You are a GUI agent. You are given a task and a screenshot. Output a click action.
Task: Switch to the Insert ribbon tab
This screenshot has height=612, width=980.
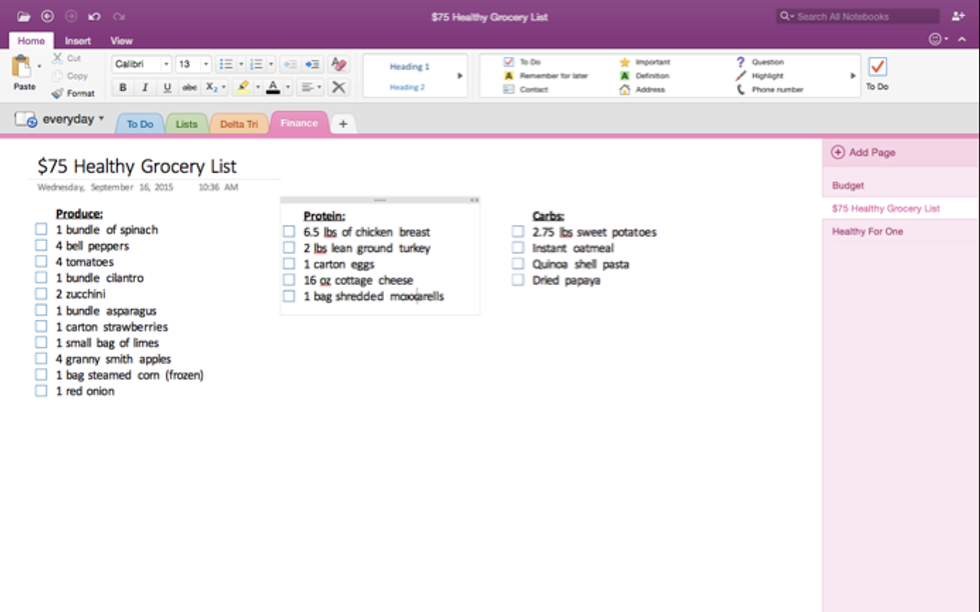pyautogui.click(x=78, y=41)
